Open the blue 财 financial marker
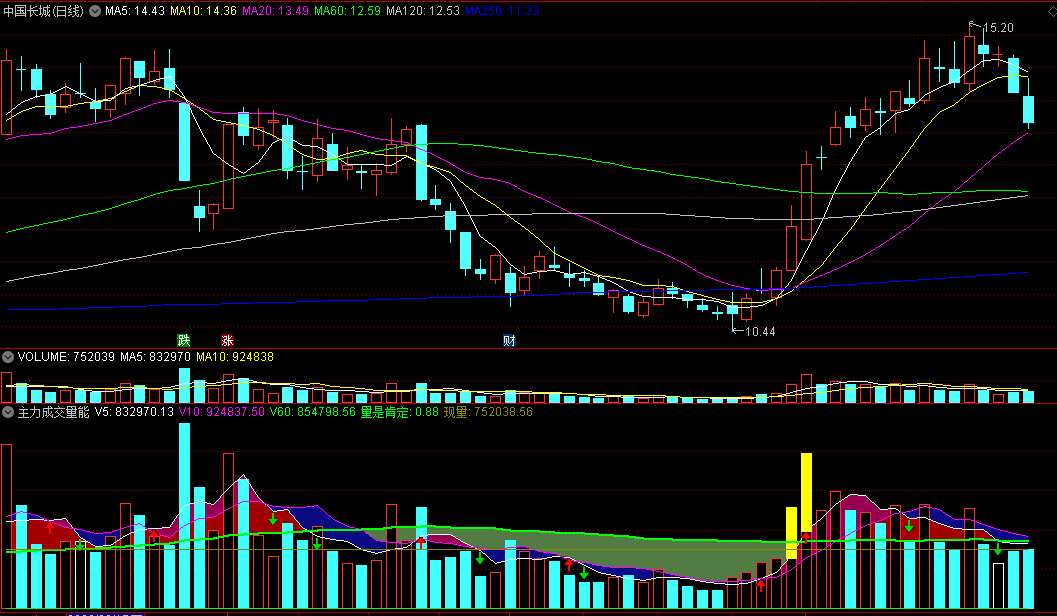1057x616 pixels. click(509, 340)
